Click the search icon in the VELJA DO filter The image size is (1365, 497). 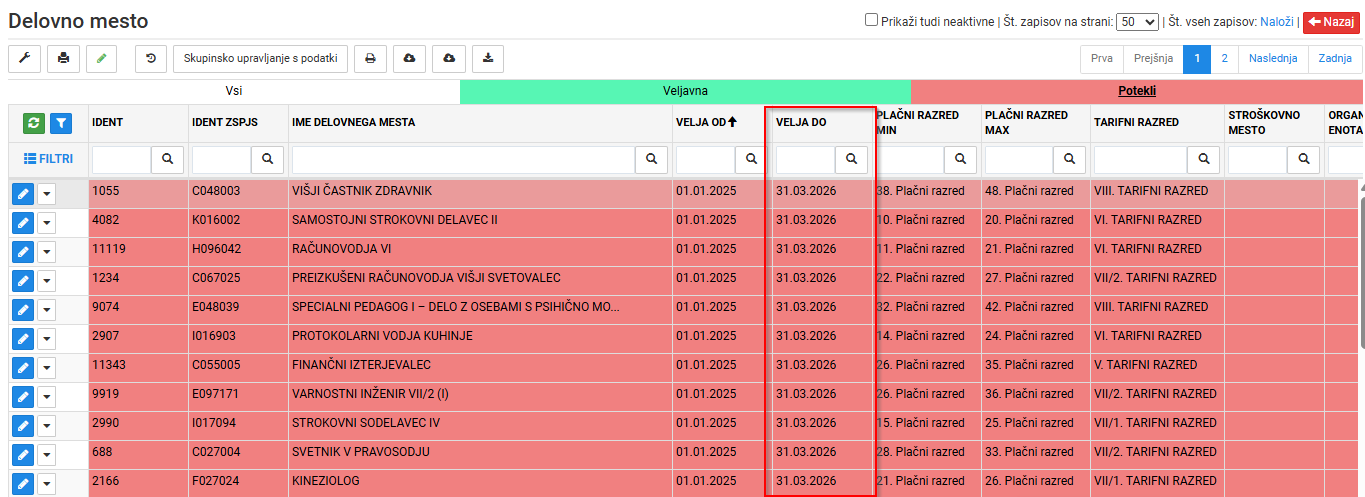coord(851,158)
